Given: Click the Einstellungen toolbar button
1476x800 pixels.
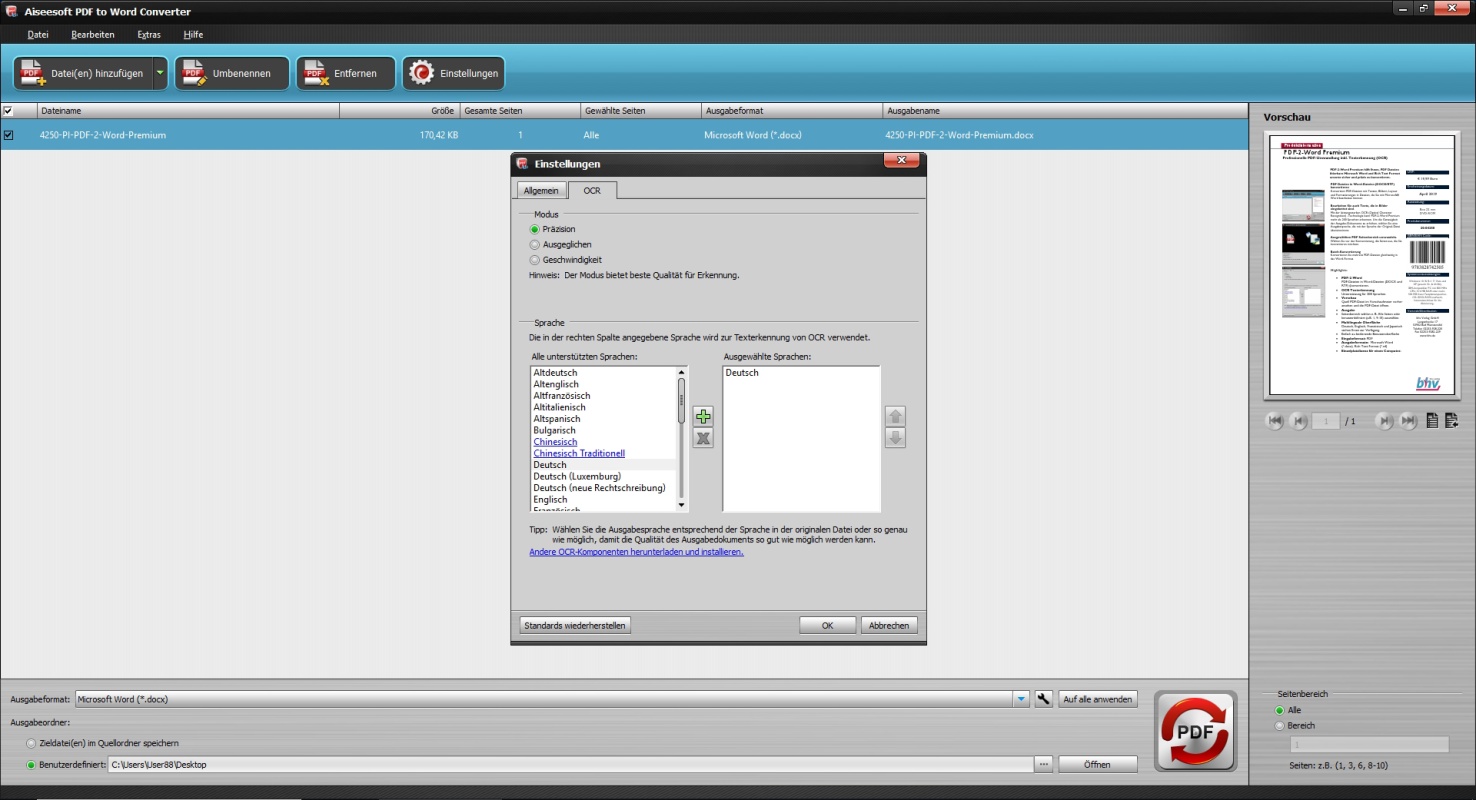Looking at the screenshot, I should (x=453, y=73).
